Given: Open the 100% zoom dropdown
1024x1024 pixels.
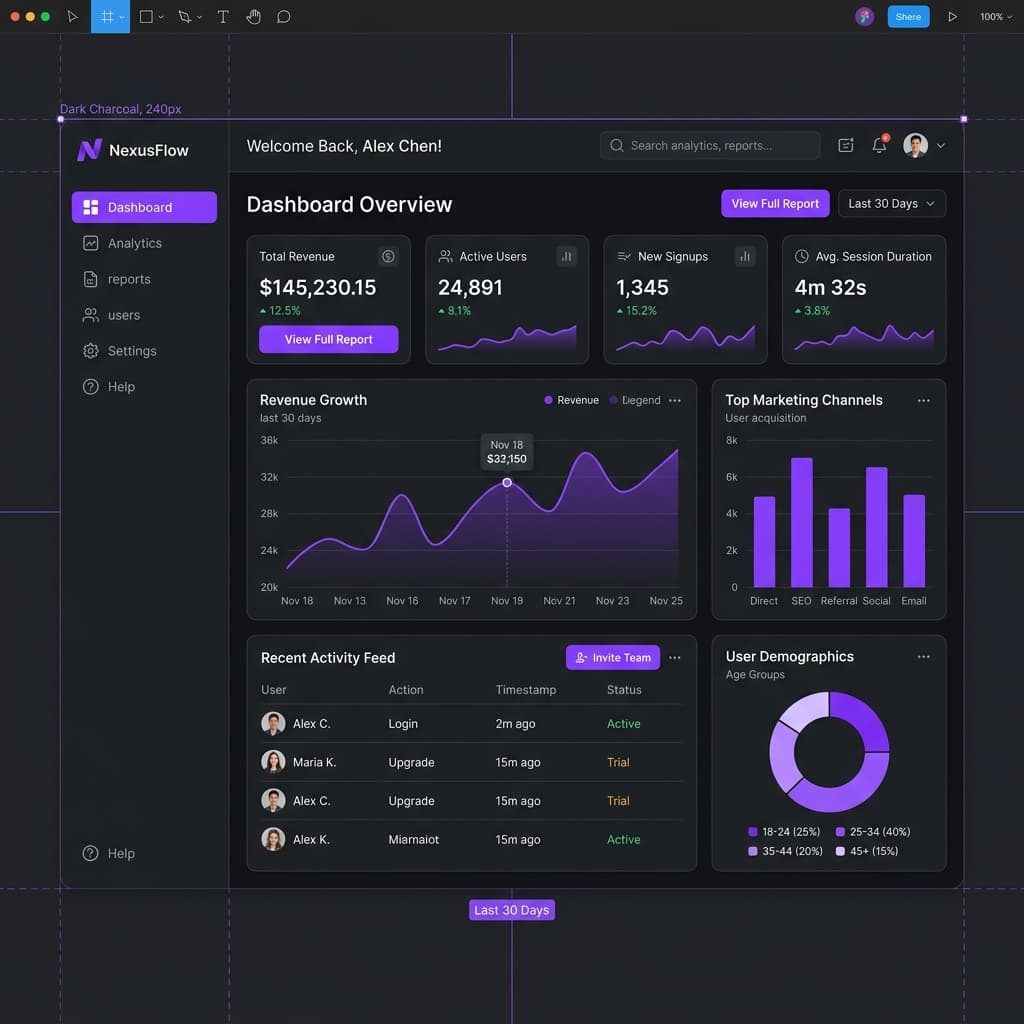Looking at the screenshot, I should tap(995, 16).
